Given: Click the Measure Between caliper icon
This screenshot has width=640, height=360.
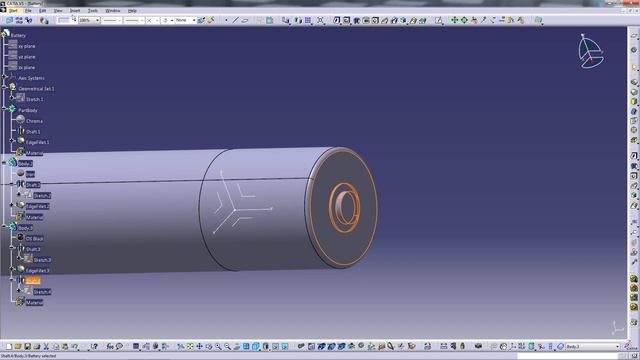Looking at the screenshot, I should tap(444, 347).
